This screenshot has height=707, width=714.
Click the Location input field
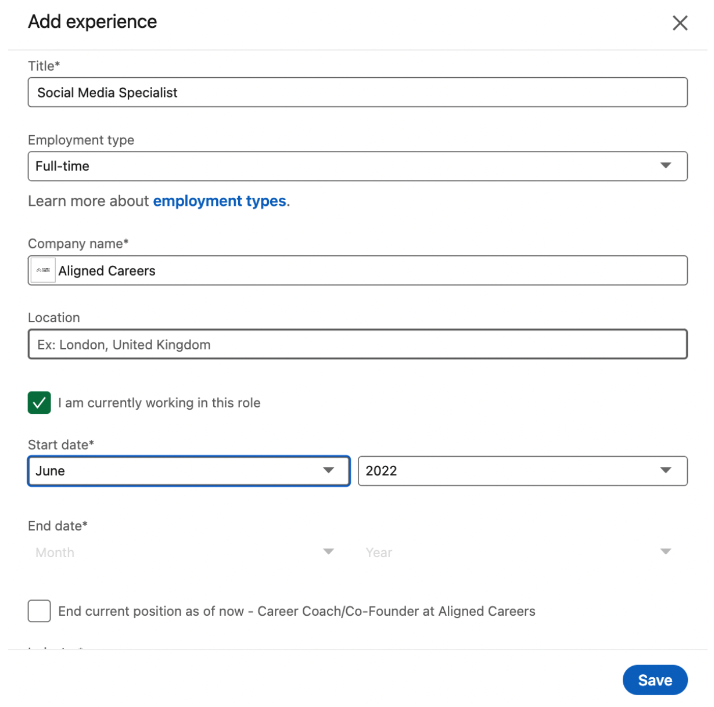357,344
